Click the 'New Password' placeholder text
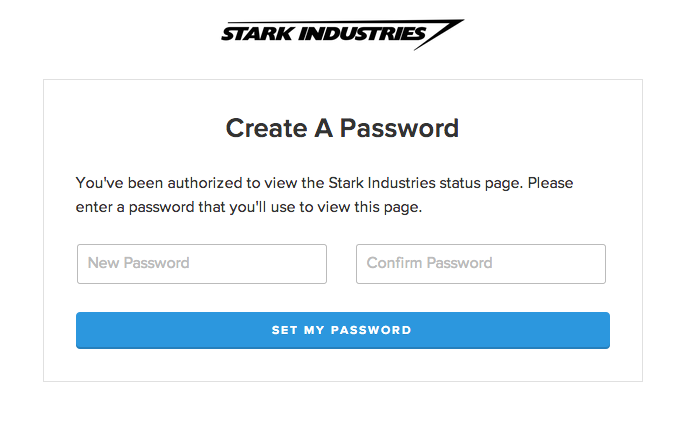The image size is (689, 441). click(x=138, y=263)
